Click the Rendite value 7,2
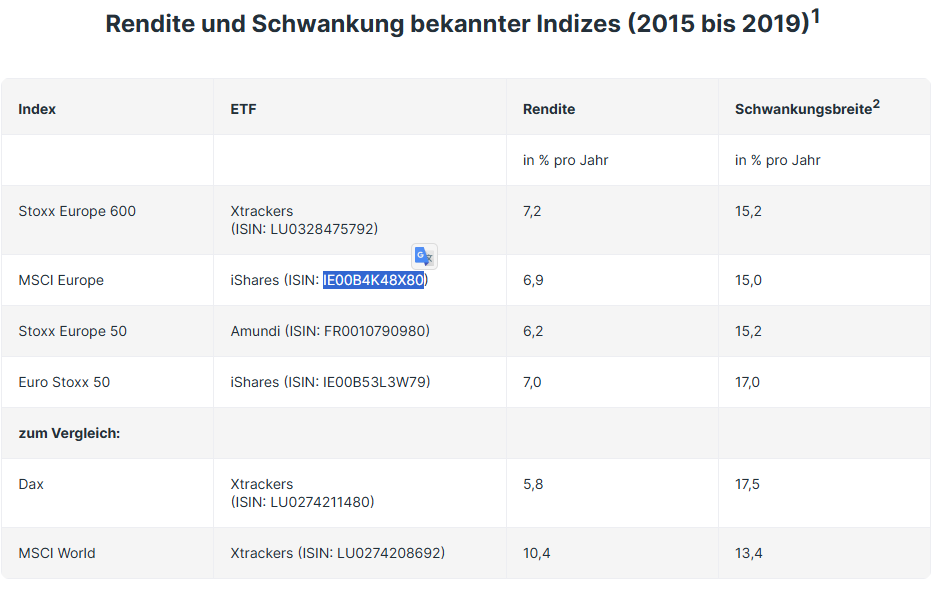Image resolution: width=950 pixels, height=597 pixels. click(532, 211)
